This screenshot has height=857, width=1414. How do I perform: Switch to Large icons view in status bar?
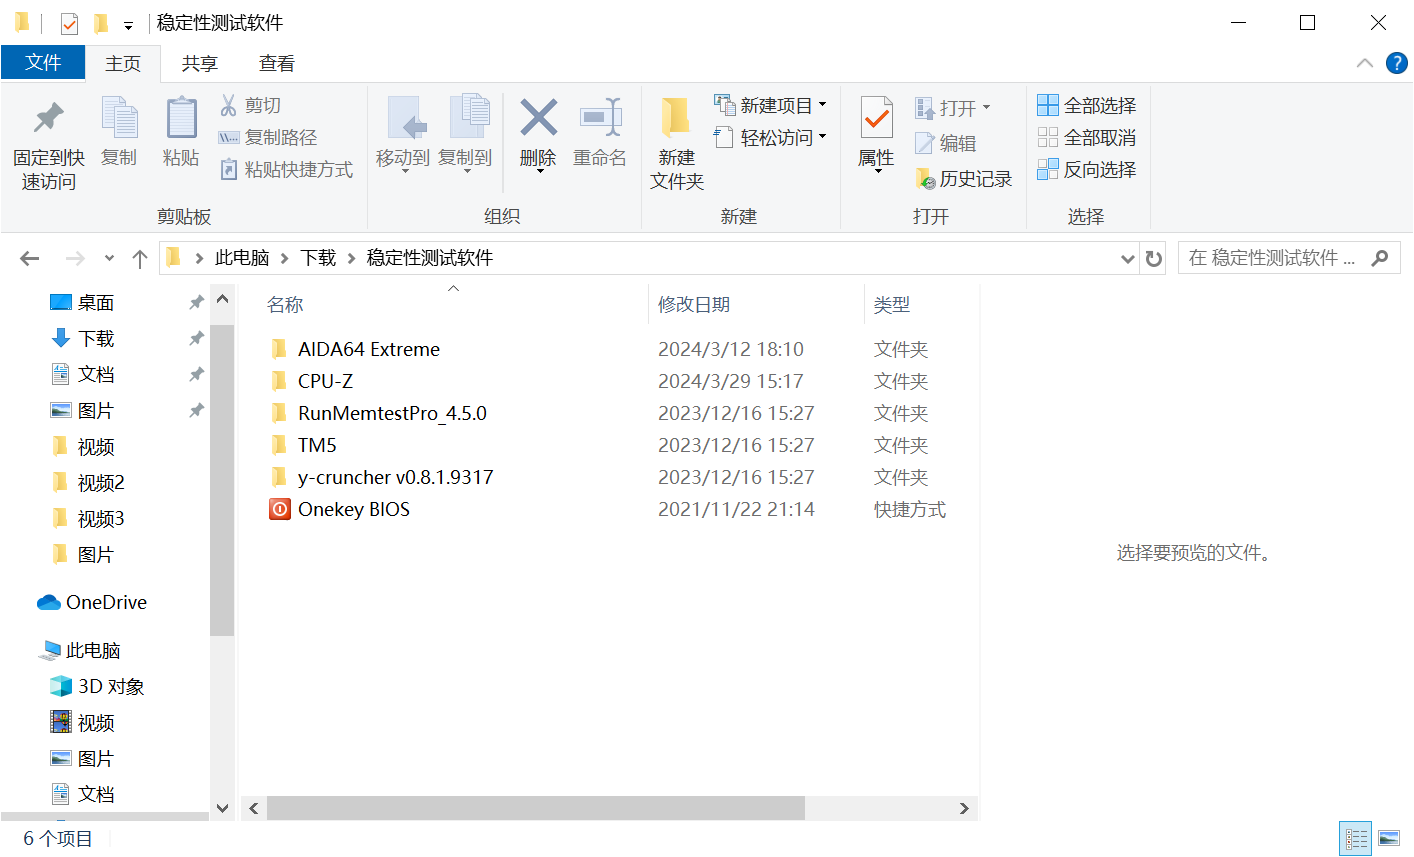1389,838
